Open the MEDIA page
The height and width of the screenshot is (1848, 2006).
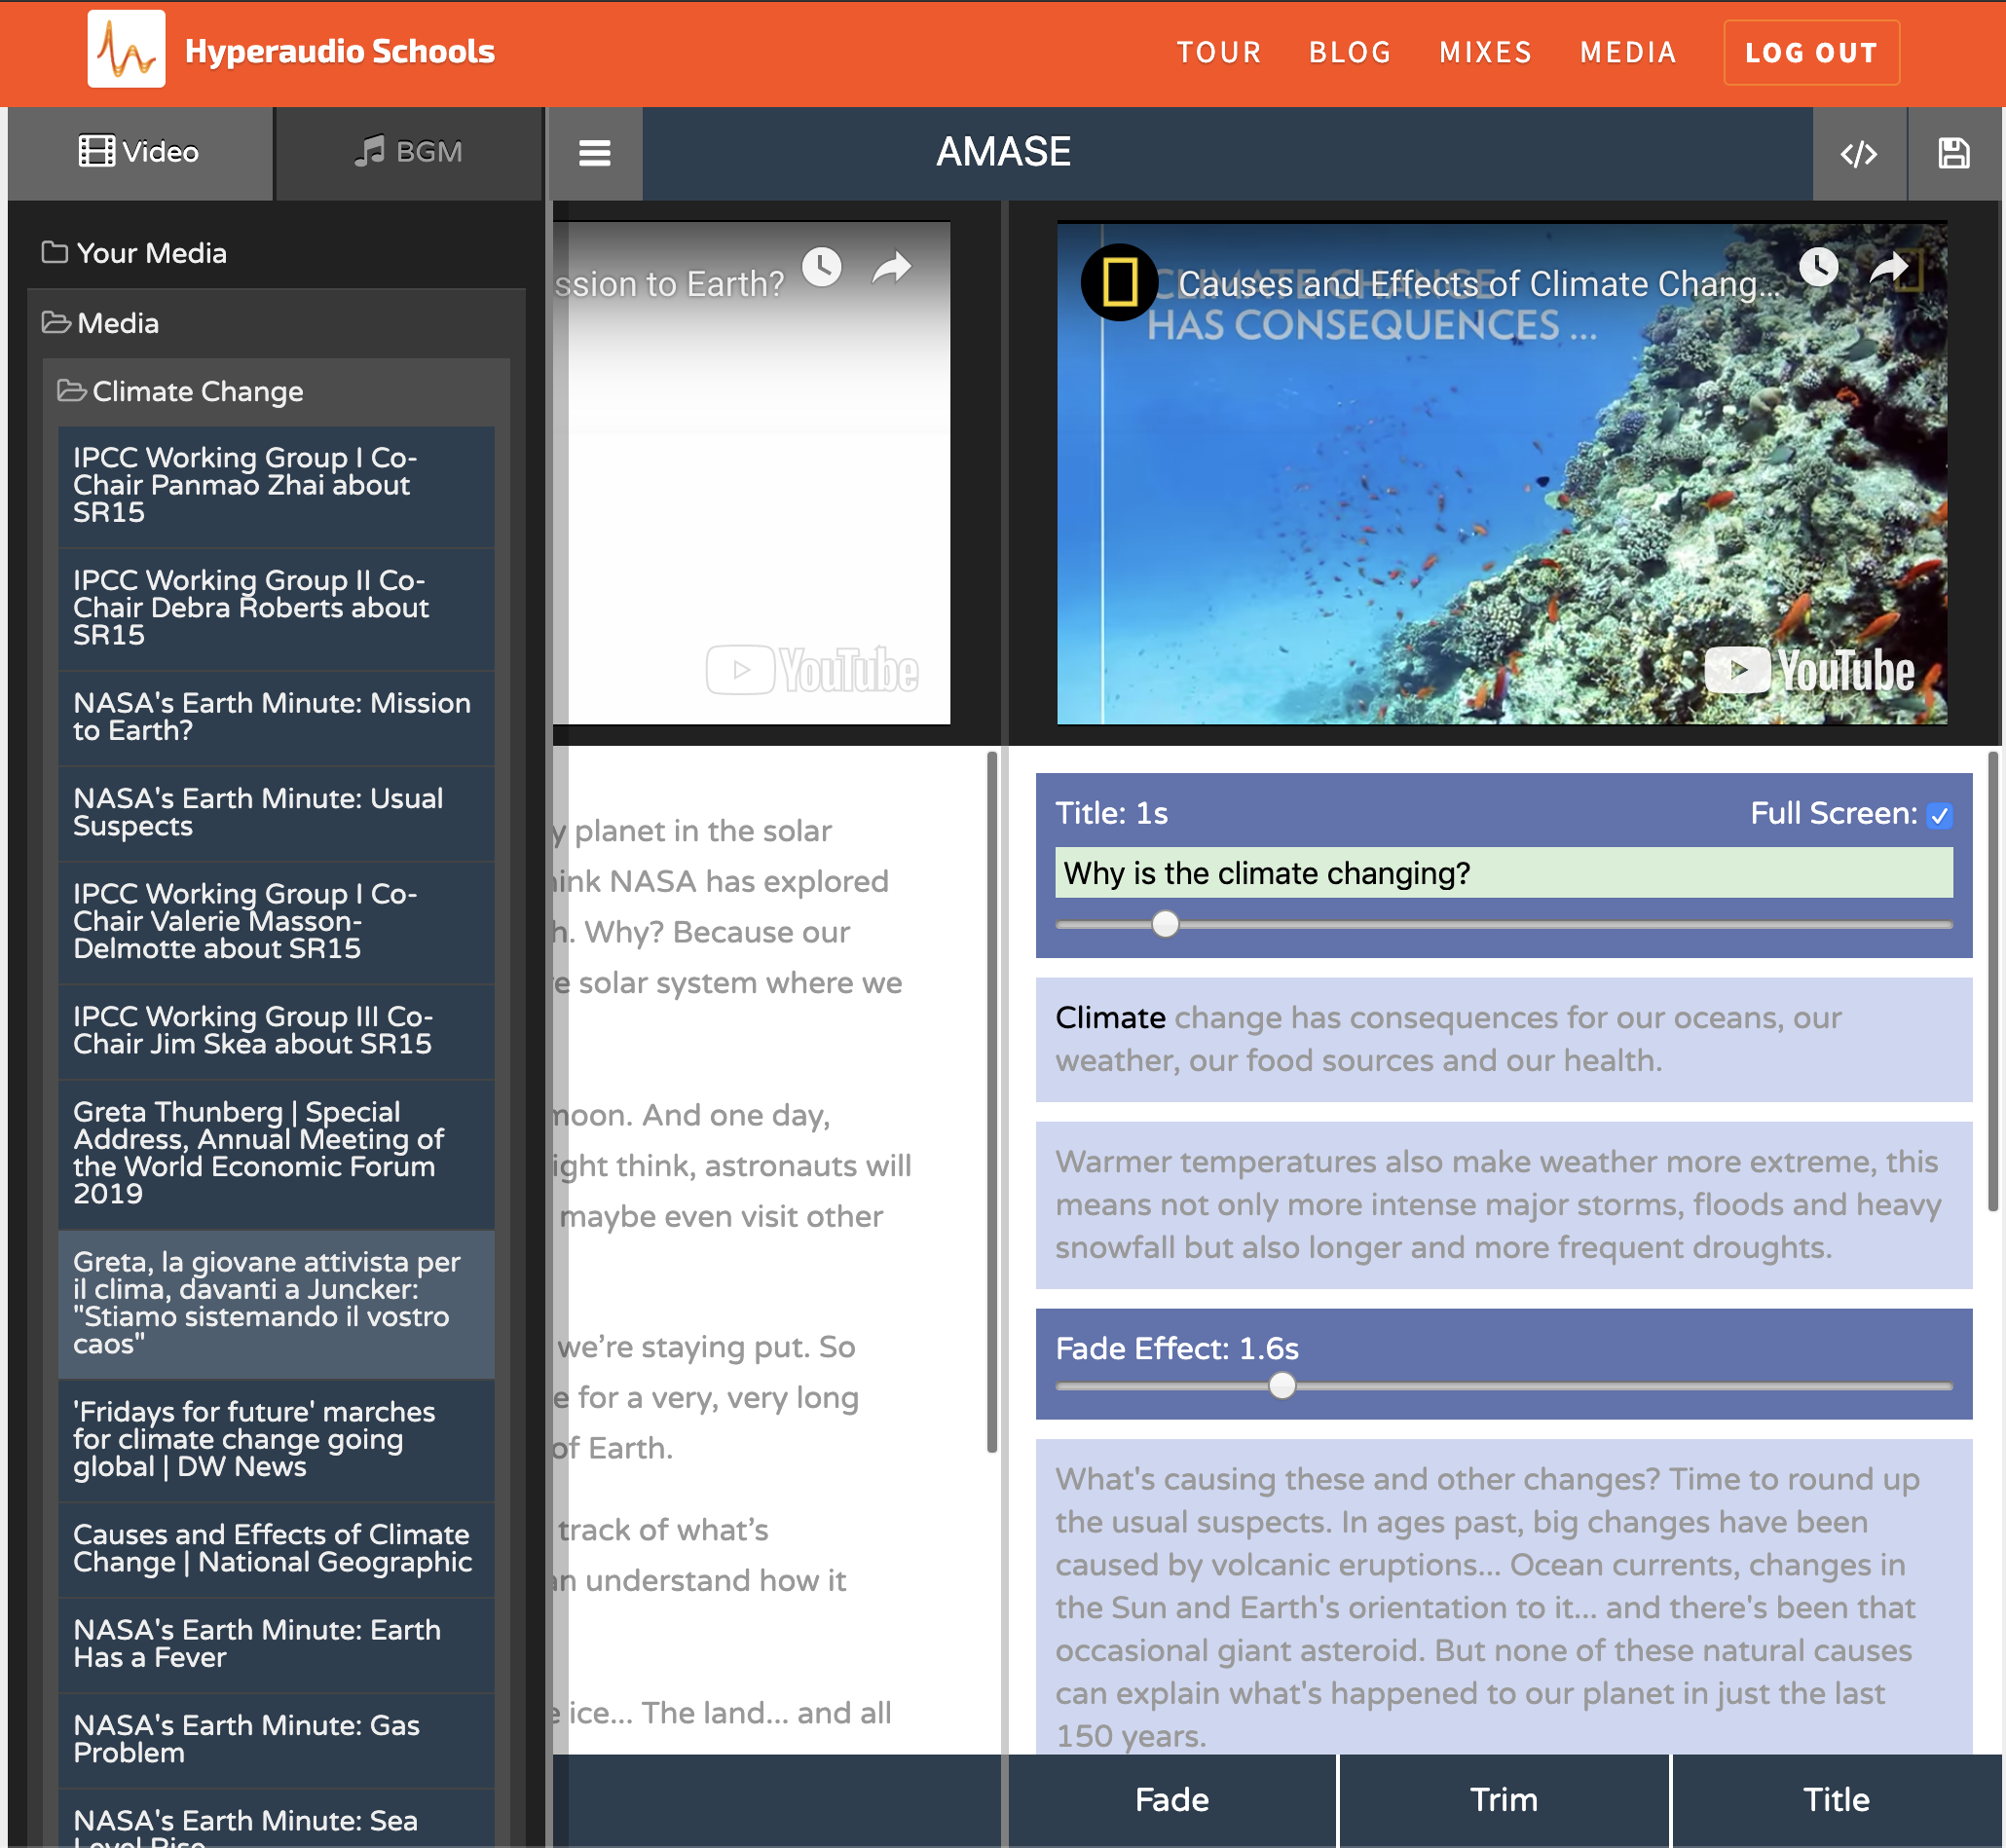(1628, 52)
